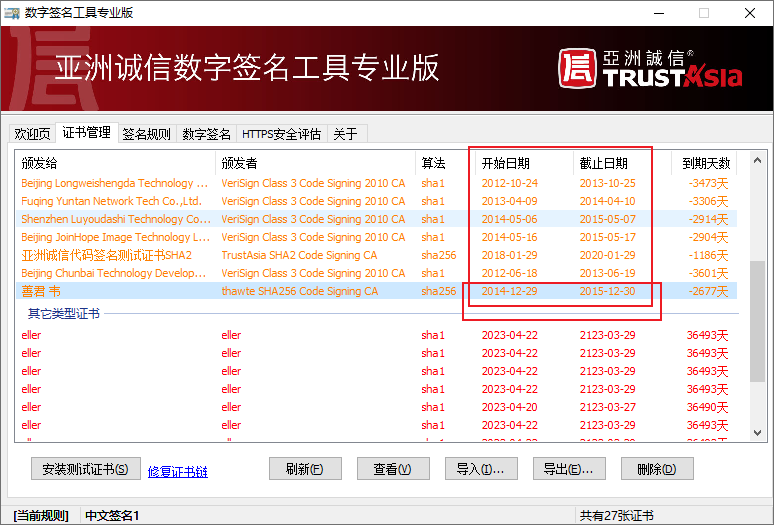
Task: Click the 导入(I)... button
Action: pyautogui.click(x=481, y=469)
